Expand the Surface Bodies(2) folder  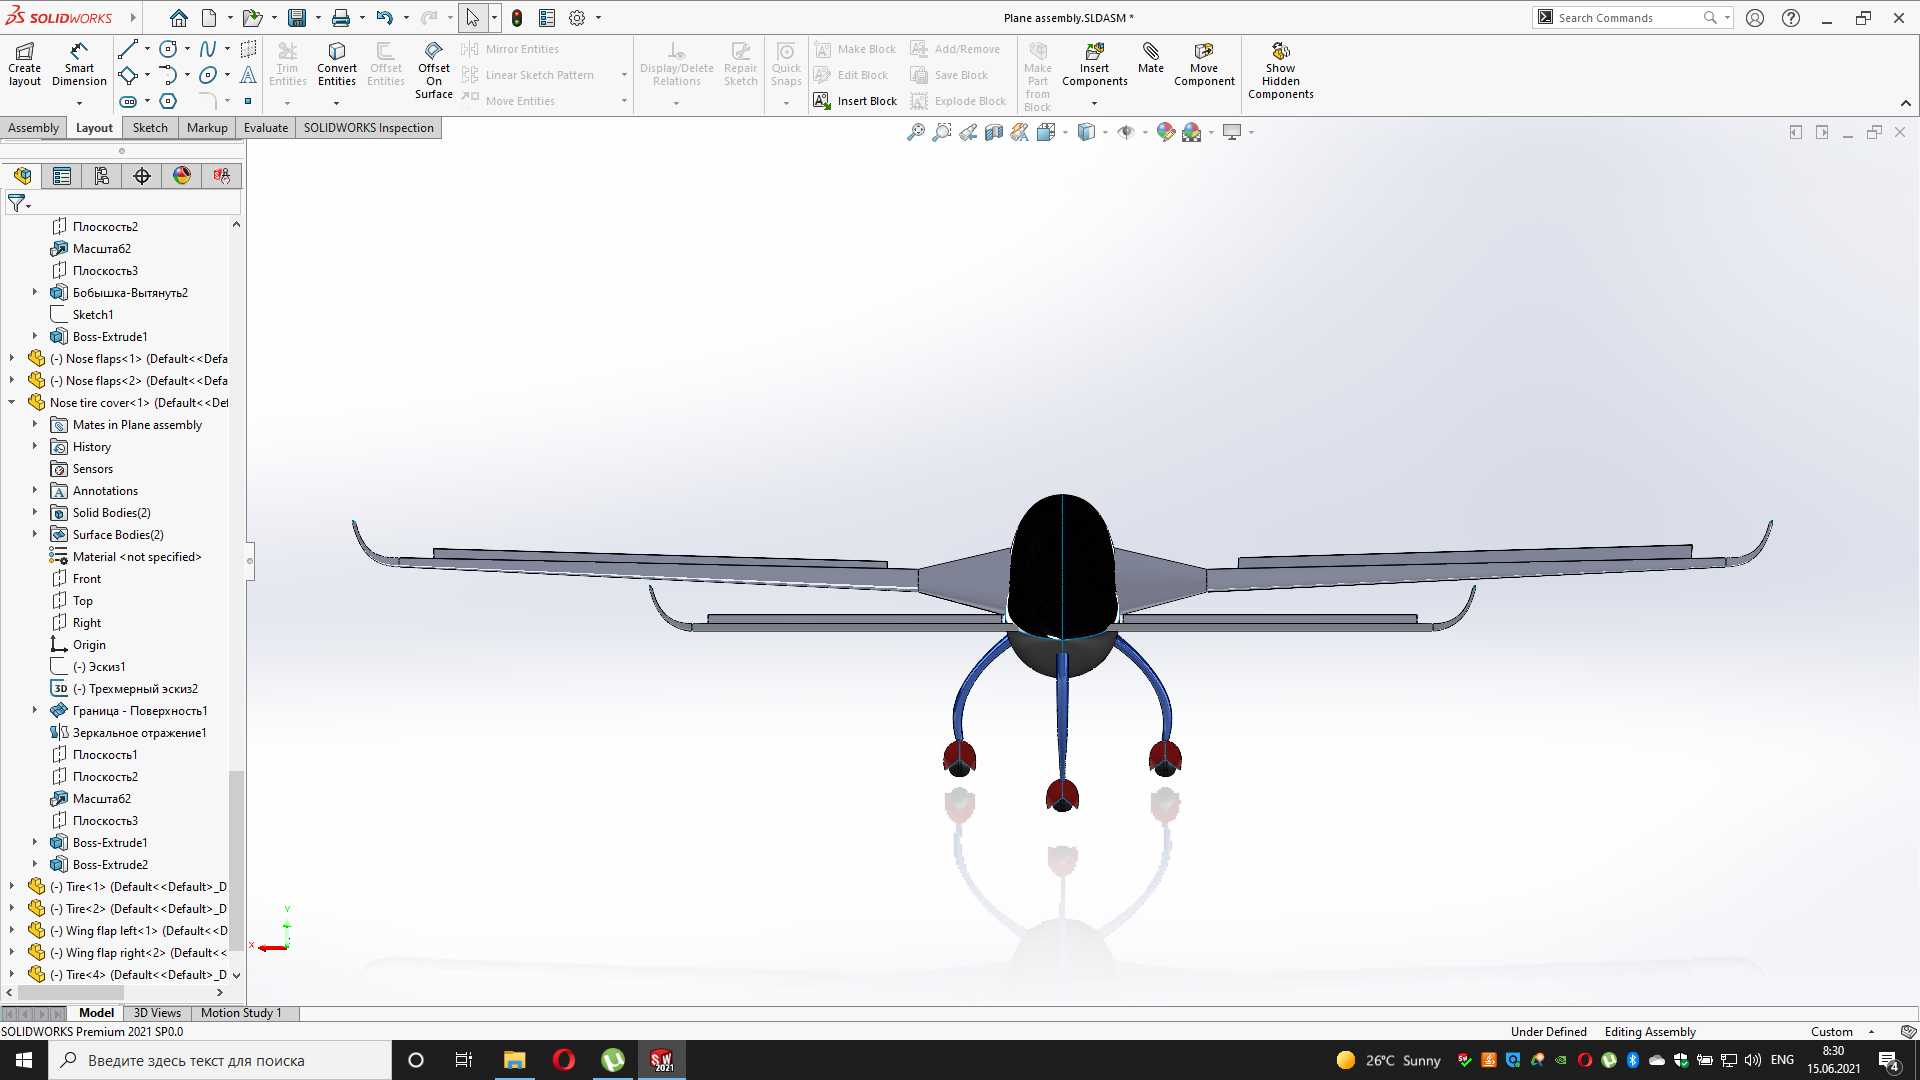35,535
